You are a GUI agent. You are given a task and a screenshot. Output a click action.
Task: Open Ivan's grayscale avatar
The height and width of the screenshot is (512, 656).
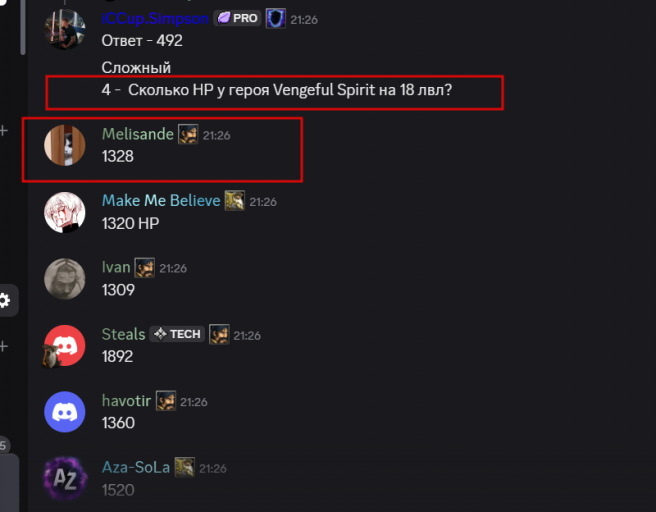[65, 279]
